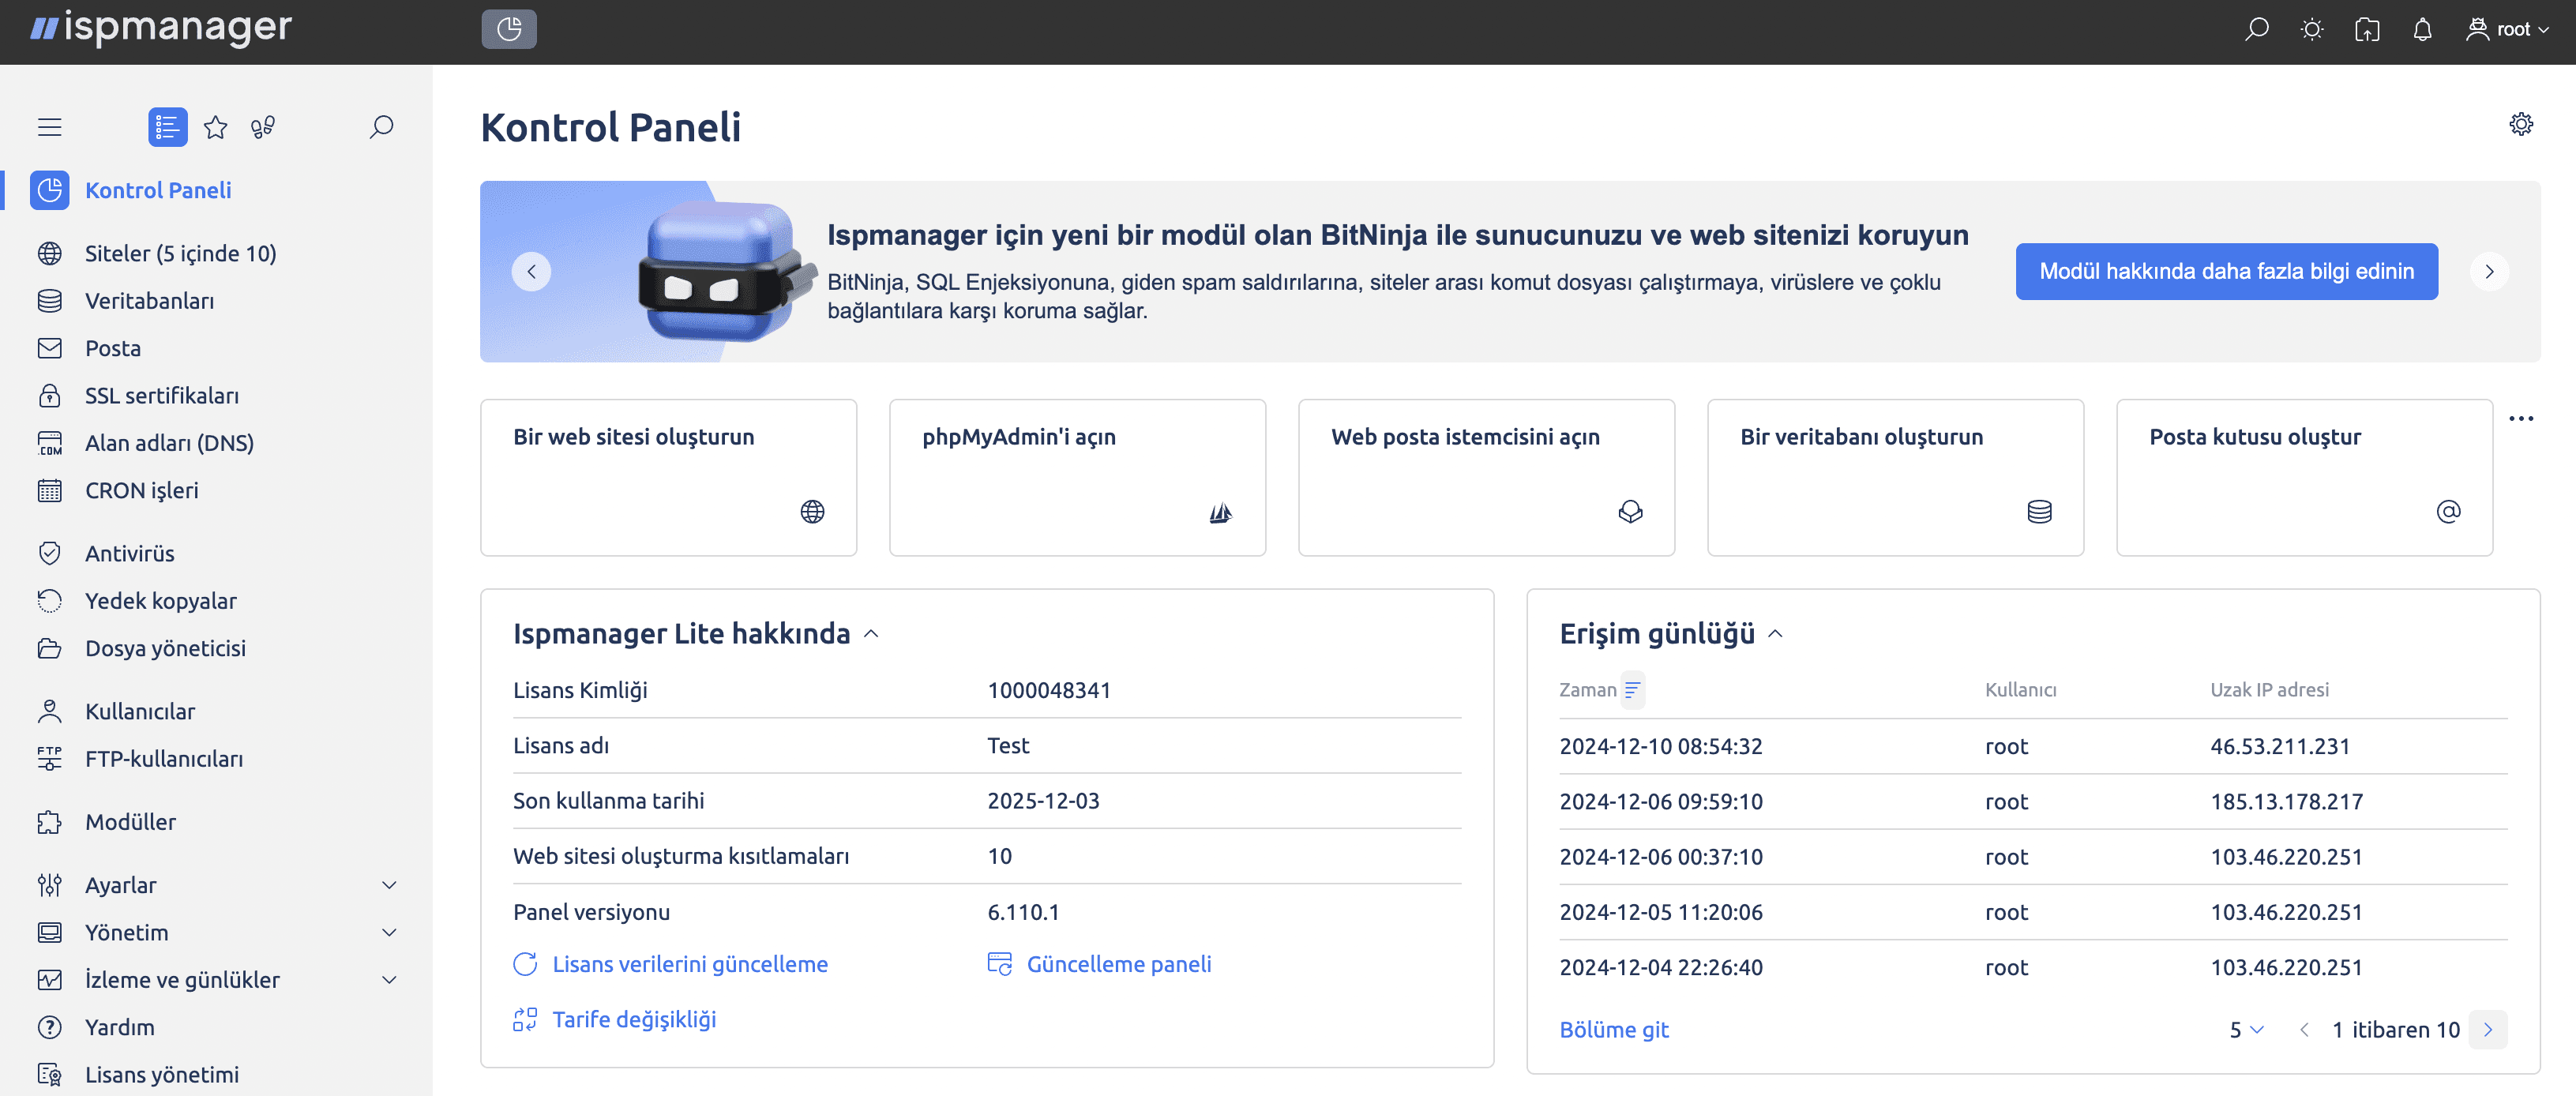Show previous banner slide

532,272
